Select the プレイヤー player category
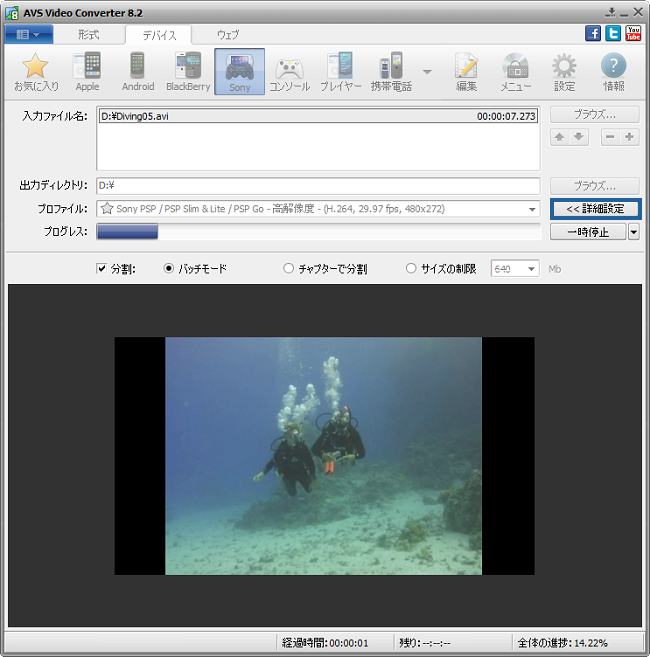 click(x=340, y=72)
